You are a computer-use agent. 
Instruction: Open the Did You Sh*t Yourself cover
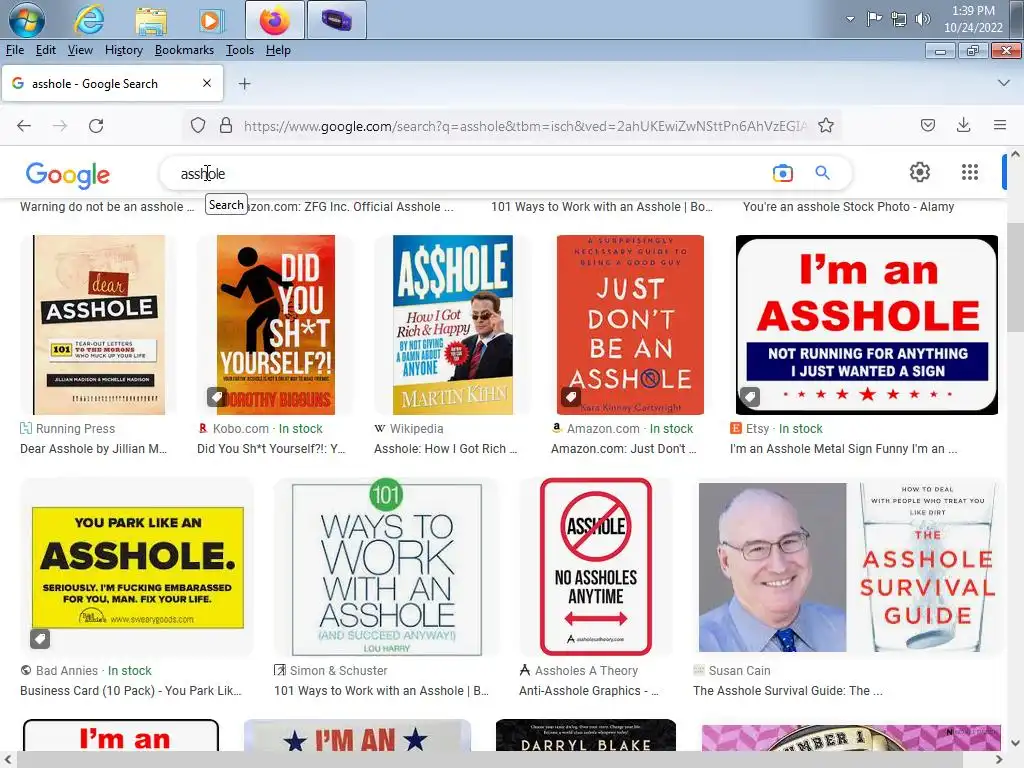coord(276,325)
